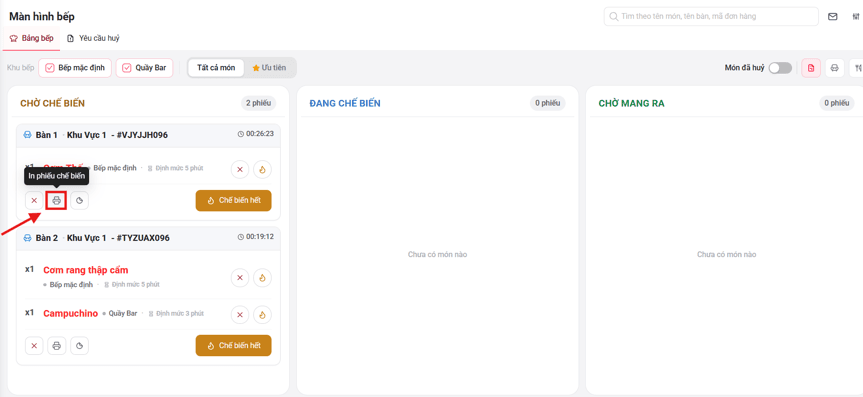Uncheck the Bếp mặc định kitchen filter
This screenshot has height=397, width=863.
tap(75, 68)
